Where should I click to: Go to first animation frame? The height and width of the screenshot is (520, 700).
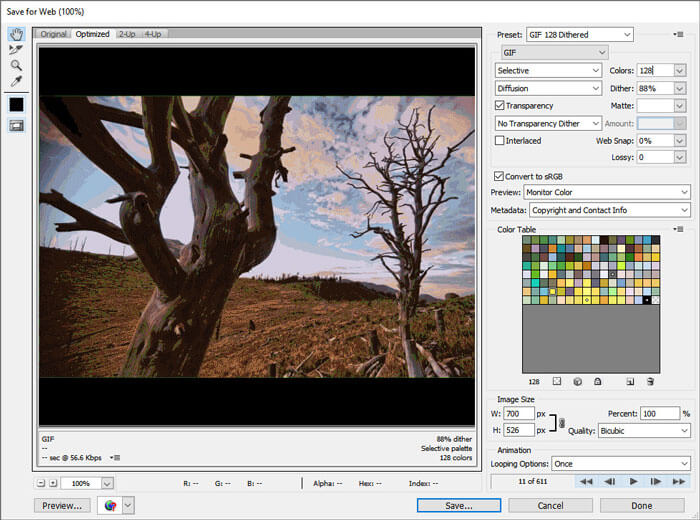pyautogui.click(x=586, y=481)
